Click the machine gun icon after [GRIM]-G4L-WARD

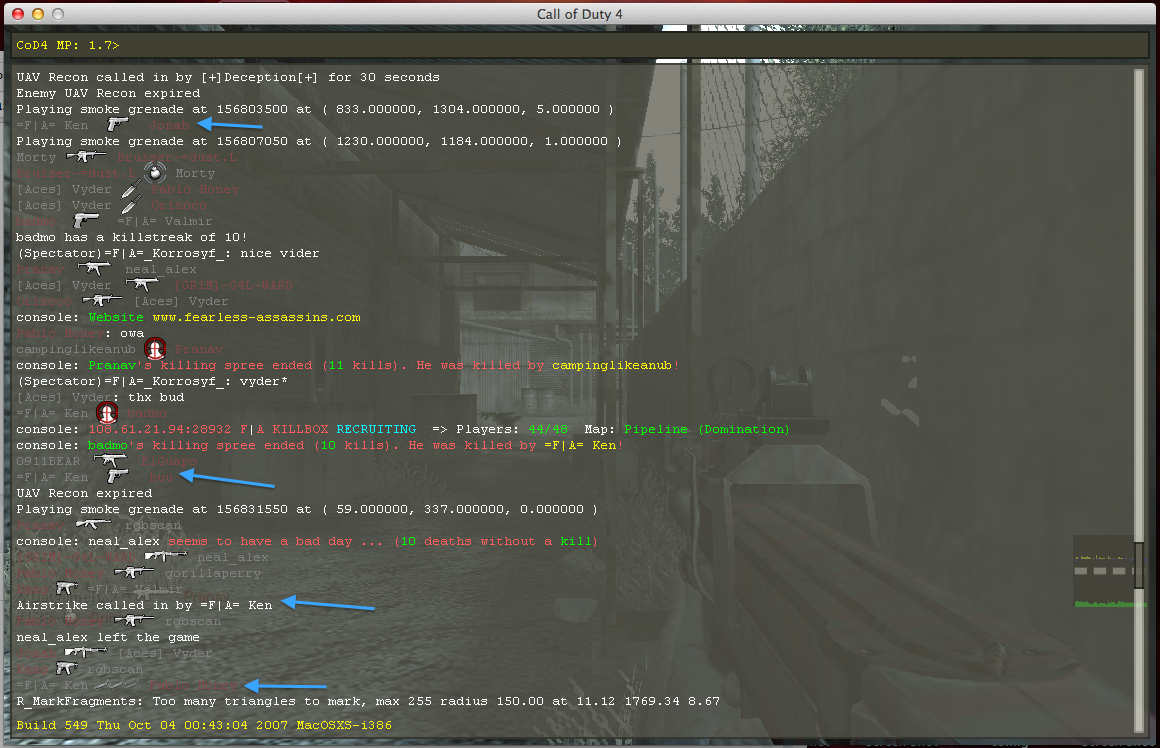coord(165,556)
